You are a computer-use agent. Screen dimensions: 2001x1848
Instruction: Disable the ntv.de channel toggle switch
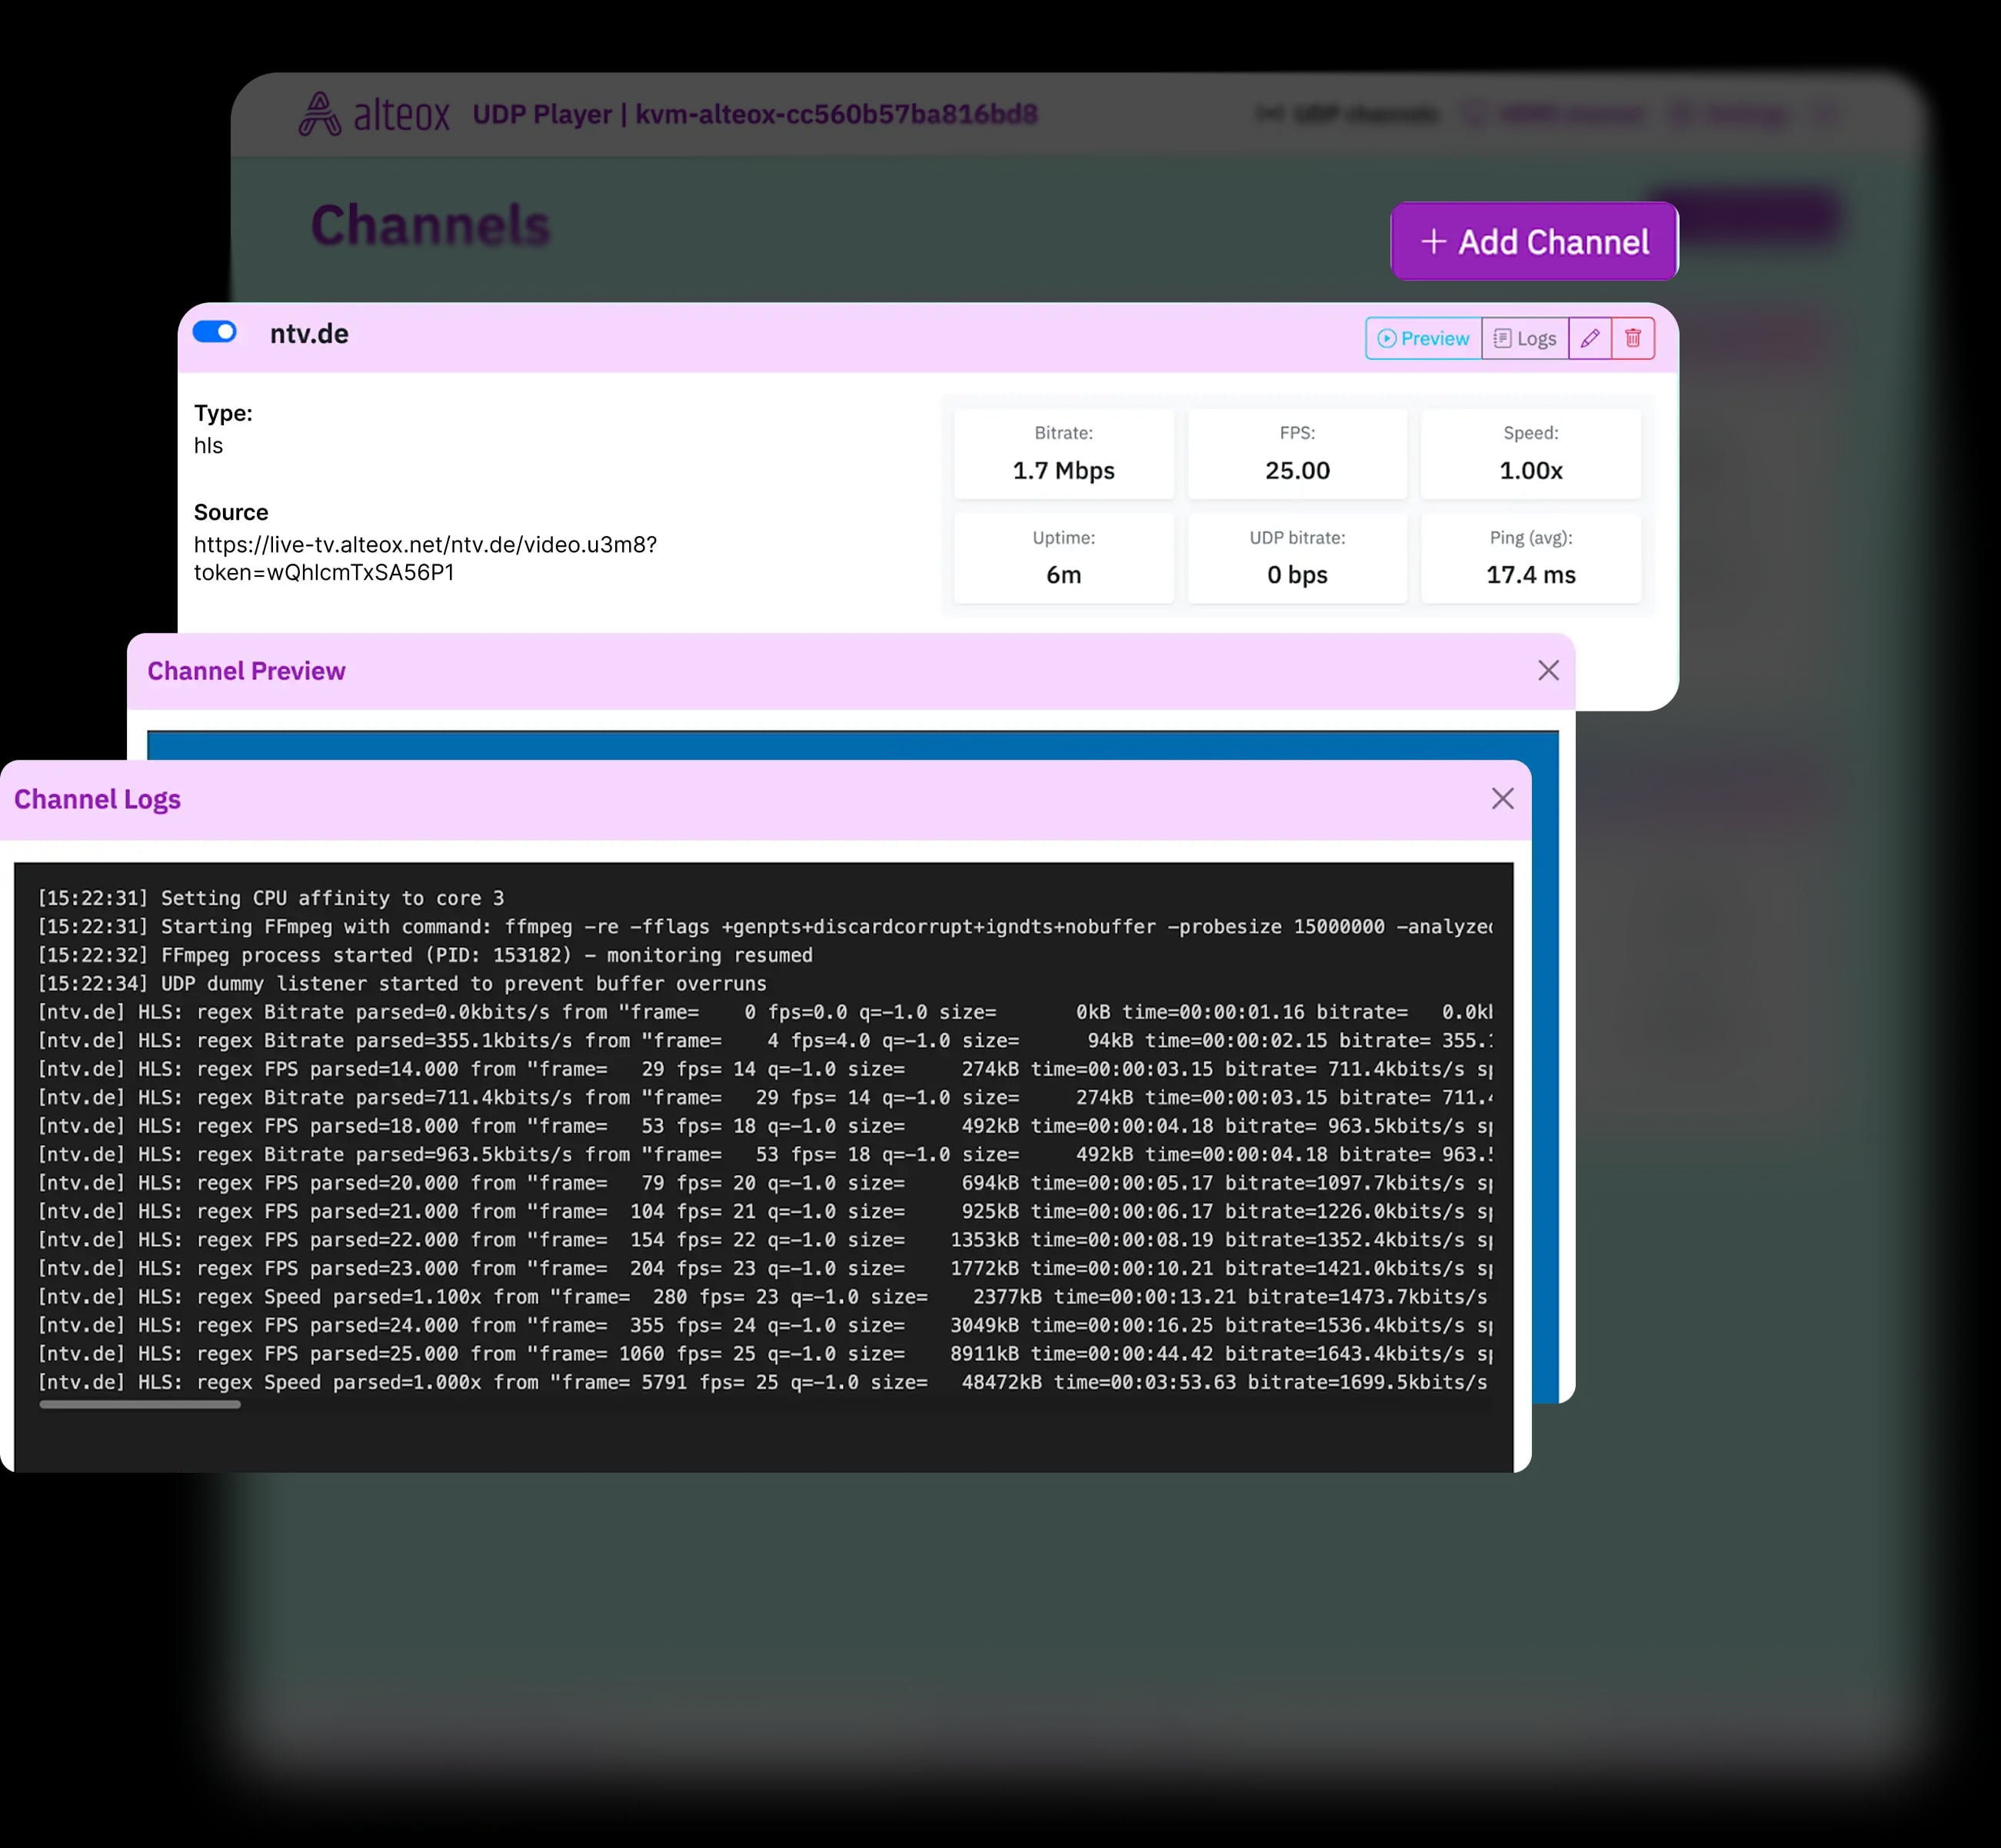pos(214,331)
